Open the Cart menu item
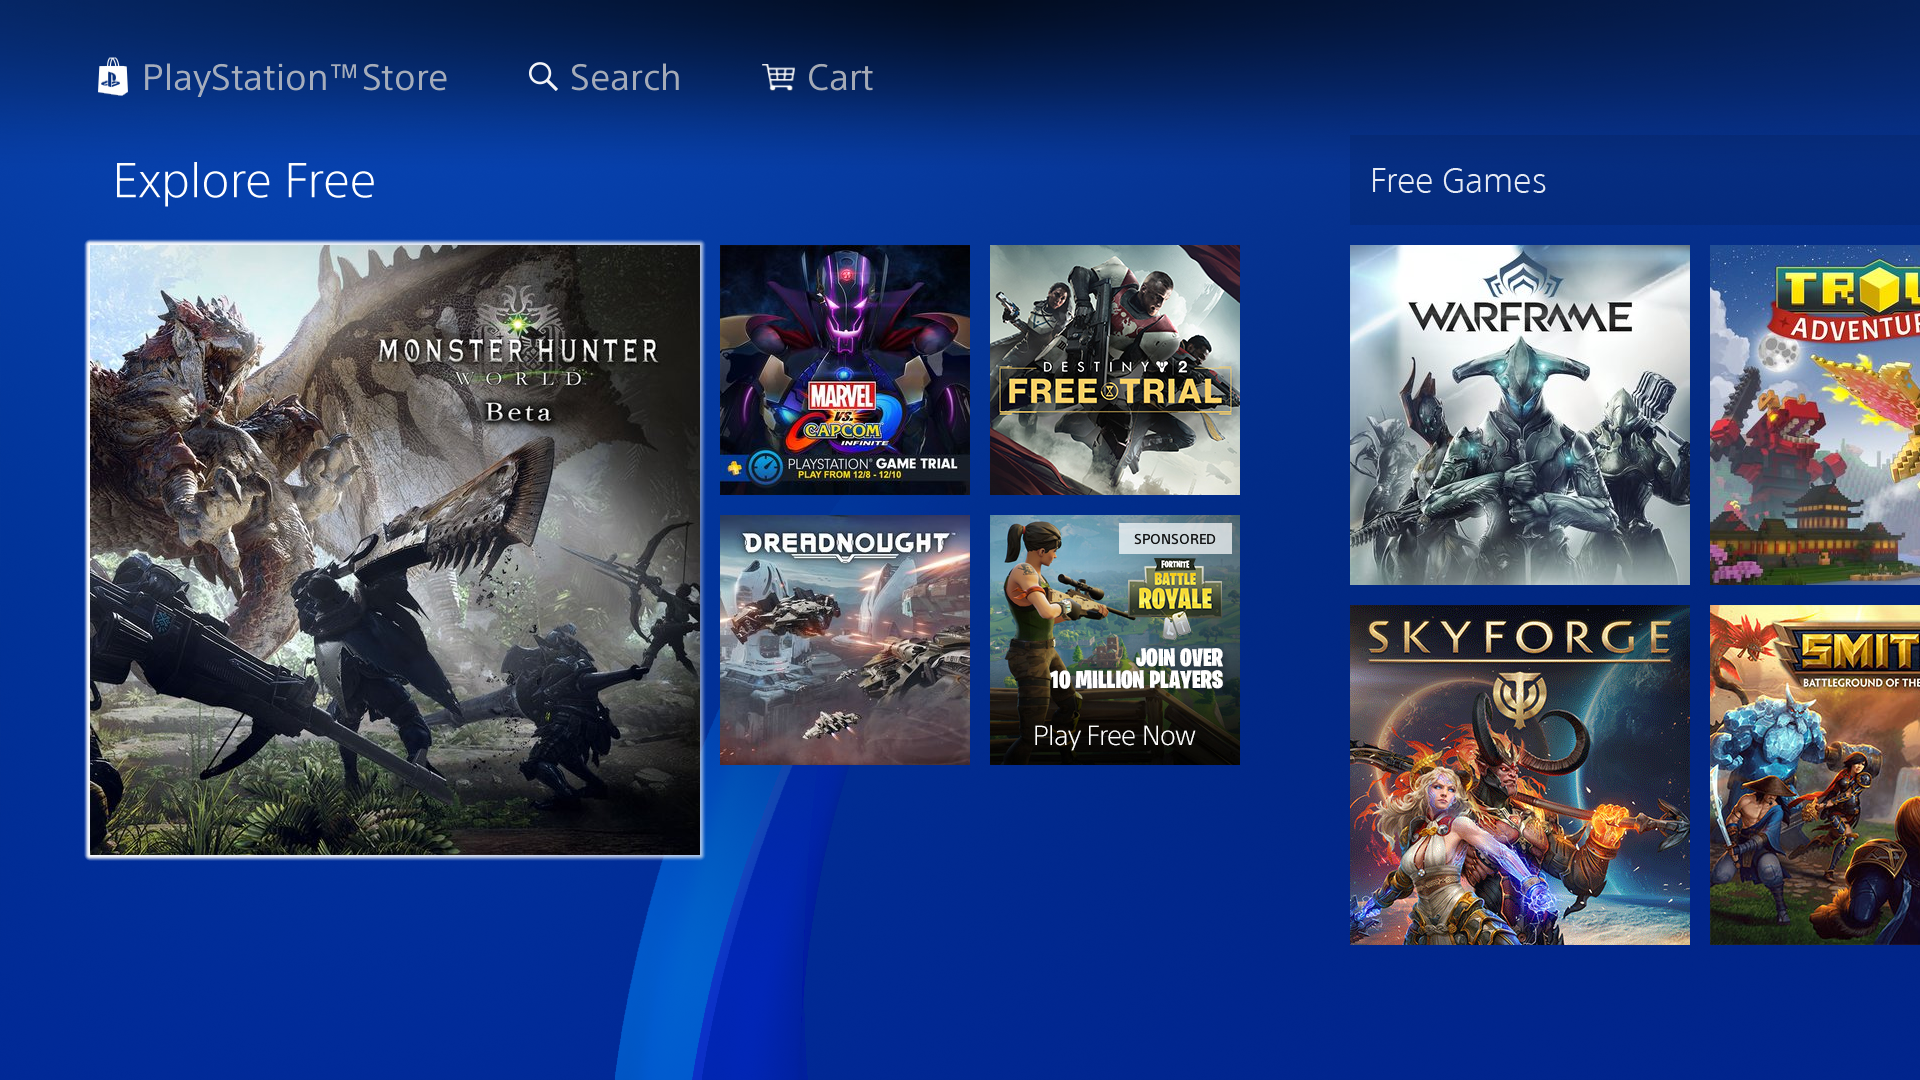Image resolution: width=1920 pixels, height=1080 pixels. (x=817, y=77)
